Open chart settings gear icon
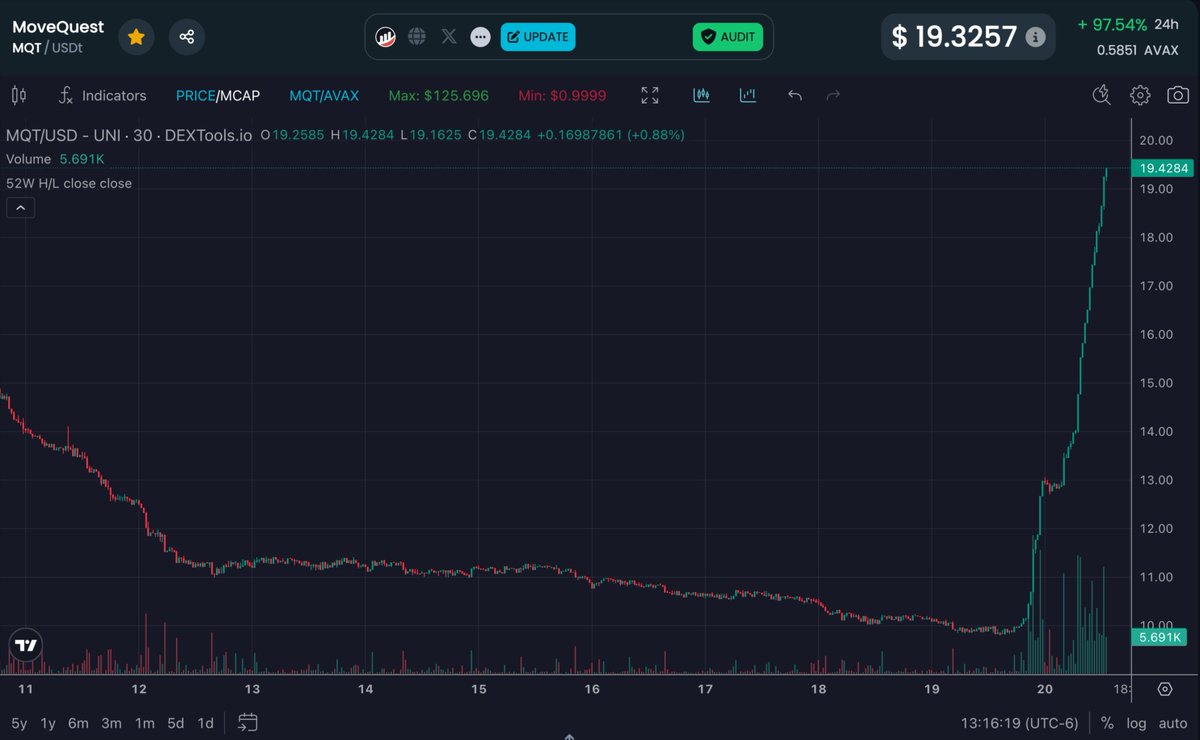The image size is (1200, 740). 1140,95
